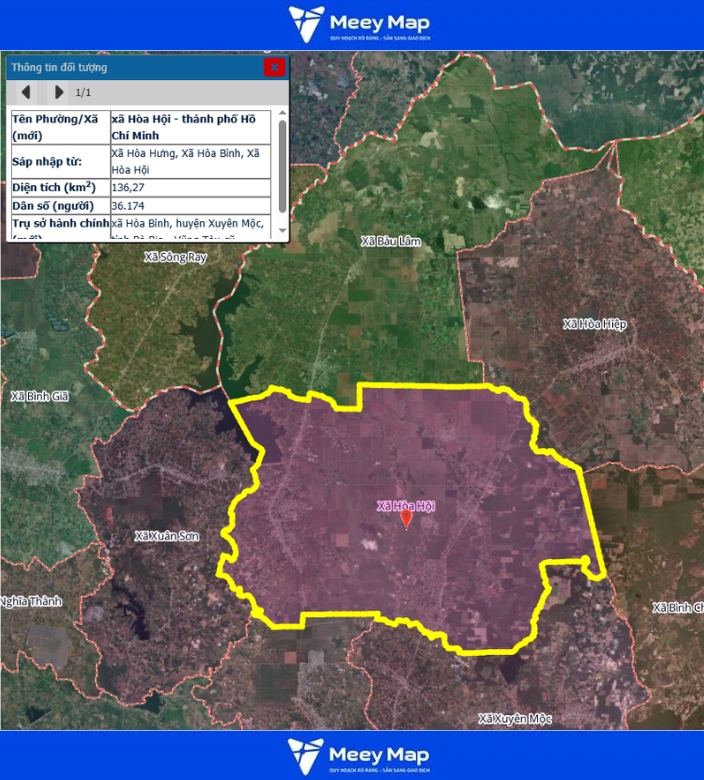Screen dimensions: 704x780
Task: Click the info panel scrollbar thumb
Action: [282, 165]
